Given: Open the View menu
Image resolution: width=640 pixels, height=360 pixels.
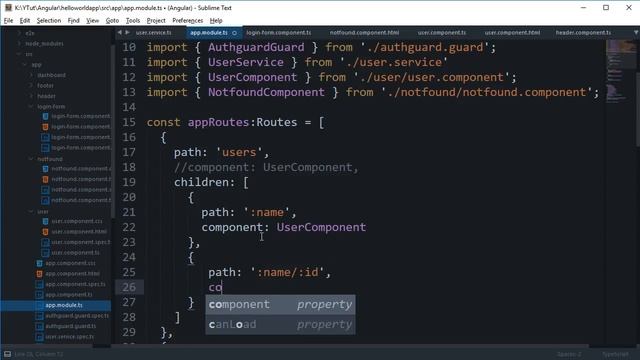Looking at the screenshot, I should tap(93, 20).
